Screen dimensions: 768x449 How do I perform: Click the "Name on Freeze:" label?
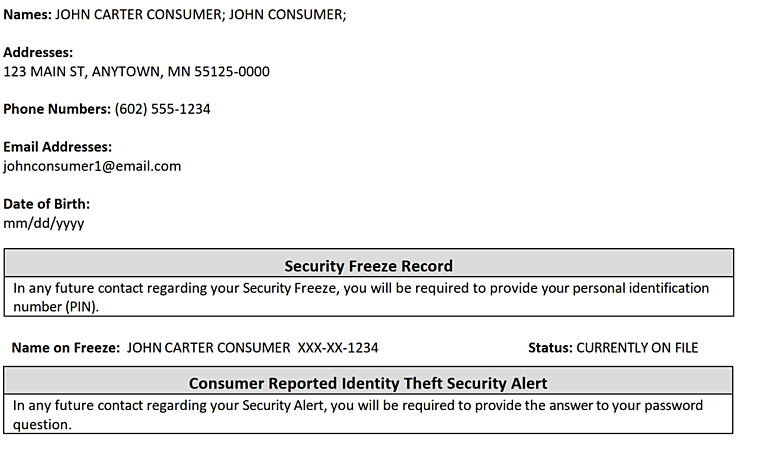pyautogui.click(x=65, y=348)
